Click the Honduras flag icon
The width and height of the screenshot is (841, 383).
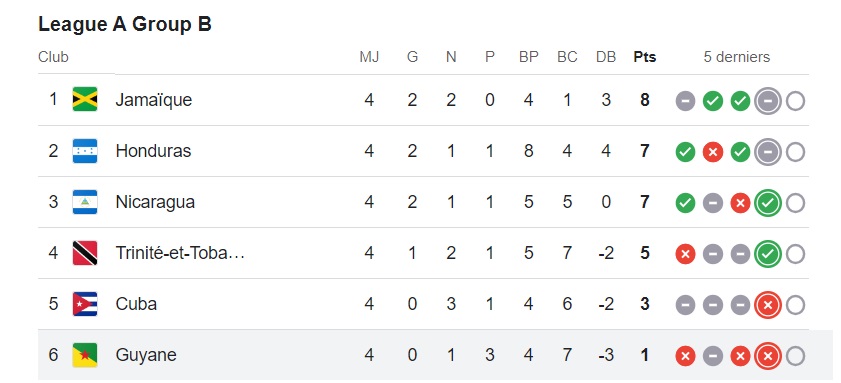point(85,151)
